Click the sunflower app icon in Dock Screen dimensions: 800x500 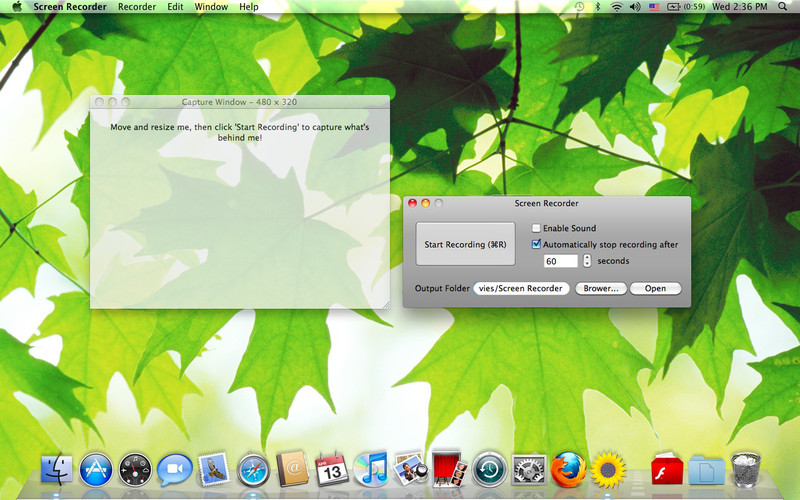[608, 469]
